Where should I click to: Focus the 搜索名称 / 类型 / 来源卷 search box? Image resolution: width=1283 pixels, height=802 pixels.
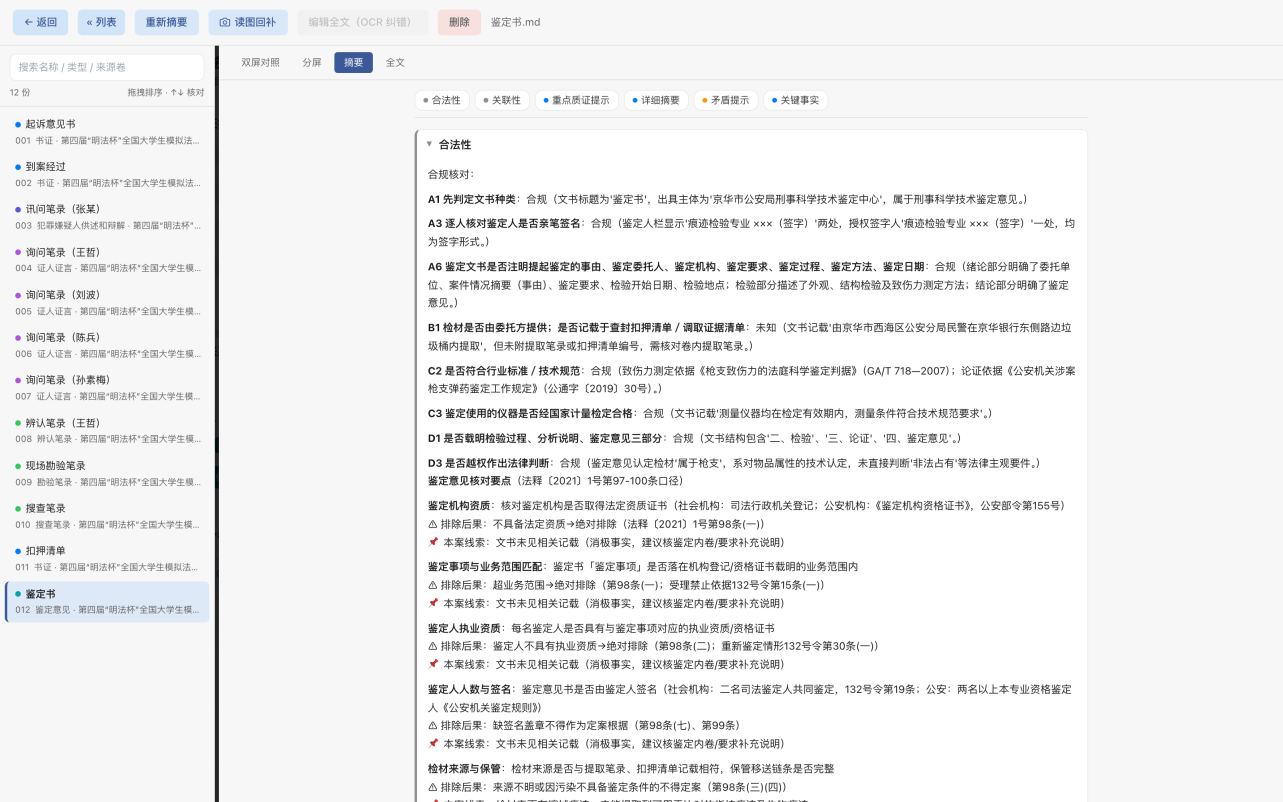point(107,67)
